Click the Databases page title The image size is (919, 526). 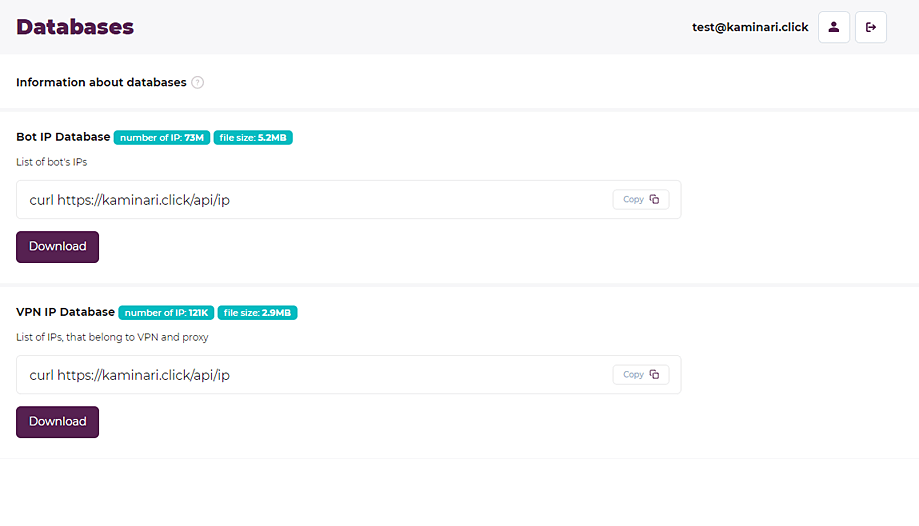coord(75,27)
